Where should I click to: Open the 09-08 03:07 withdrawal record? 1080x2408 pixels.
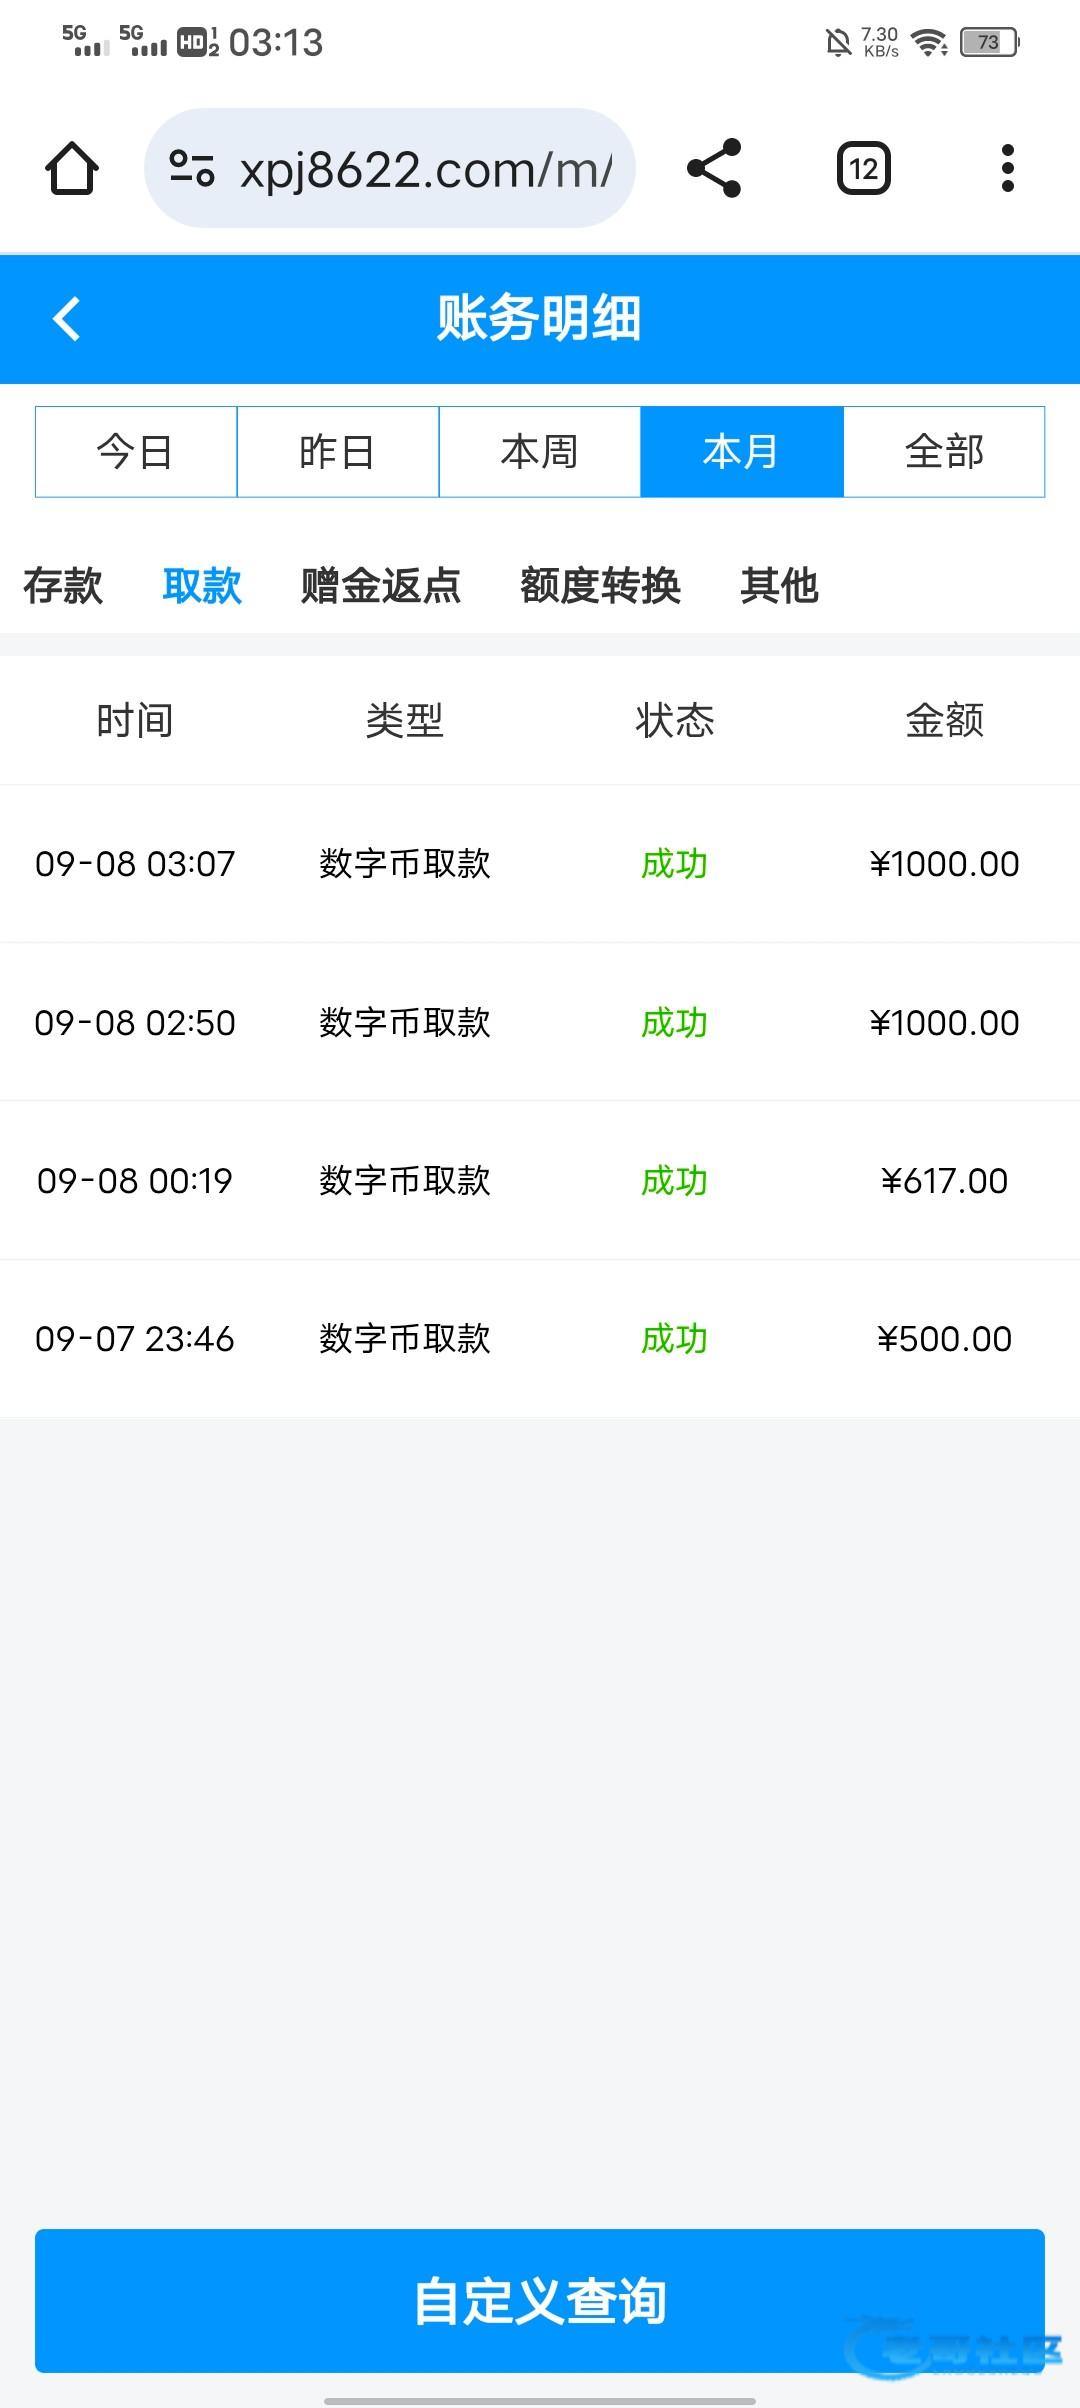pos(540,864)
